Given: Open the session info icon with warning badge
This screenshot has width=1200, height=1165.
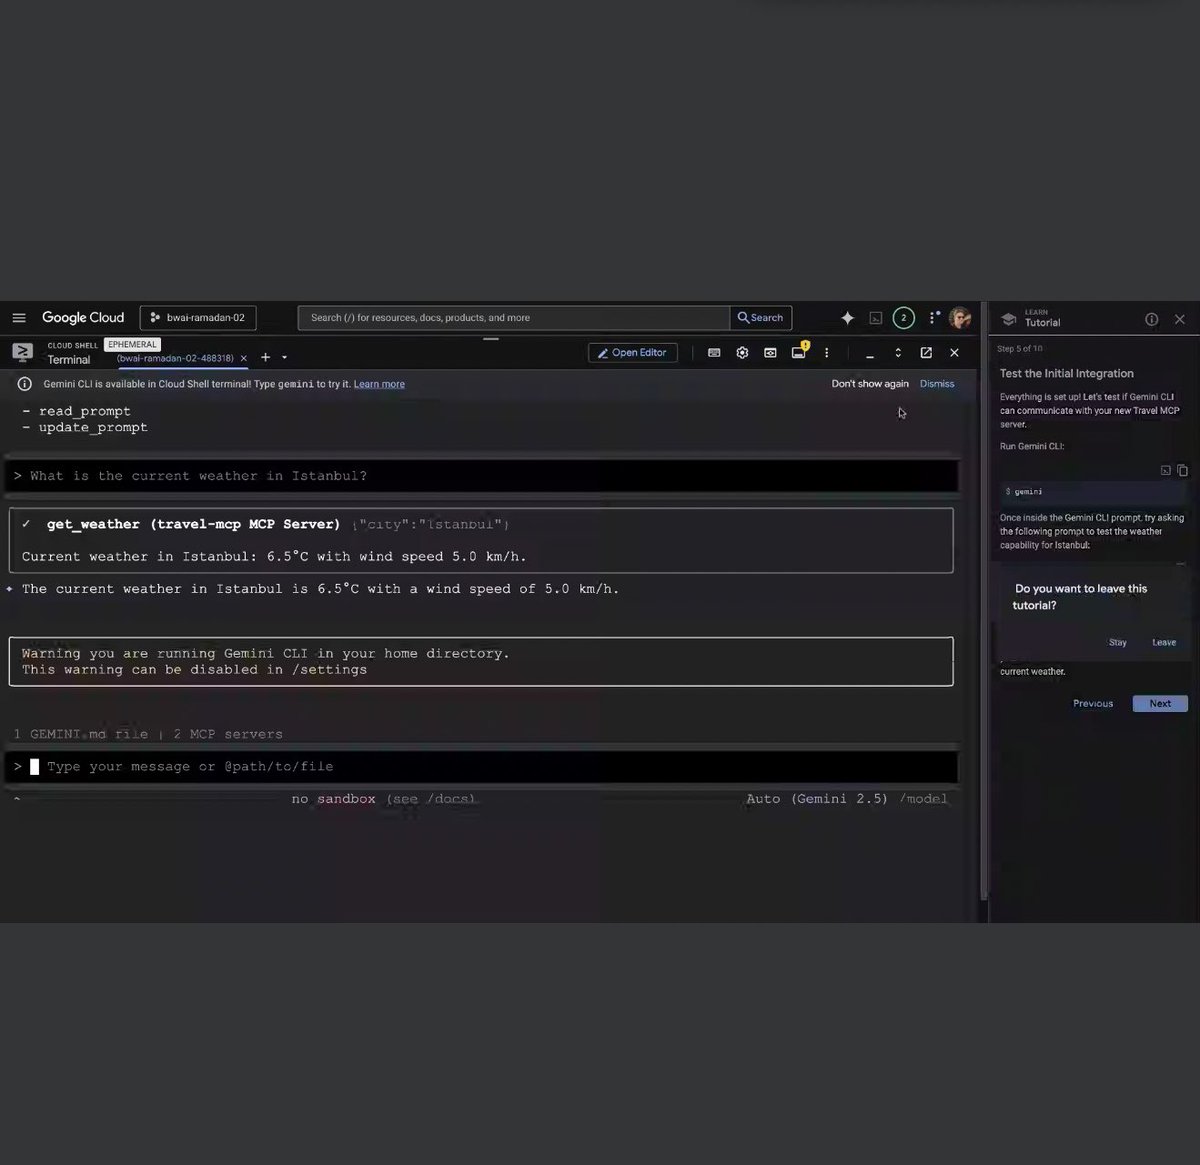Looking at the screenshot, I should point(799,351).
